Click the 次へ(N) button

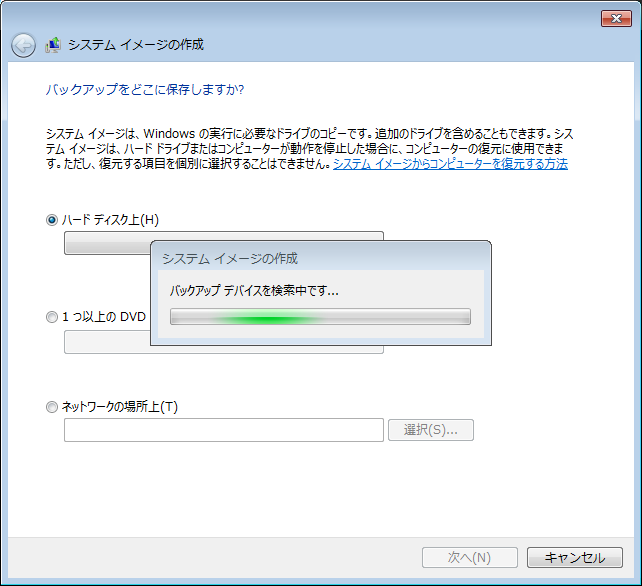[469, 558]
